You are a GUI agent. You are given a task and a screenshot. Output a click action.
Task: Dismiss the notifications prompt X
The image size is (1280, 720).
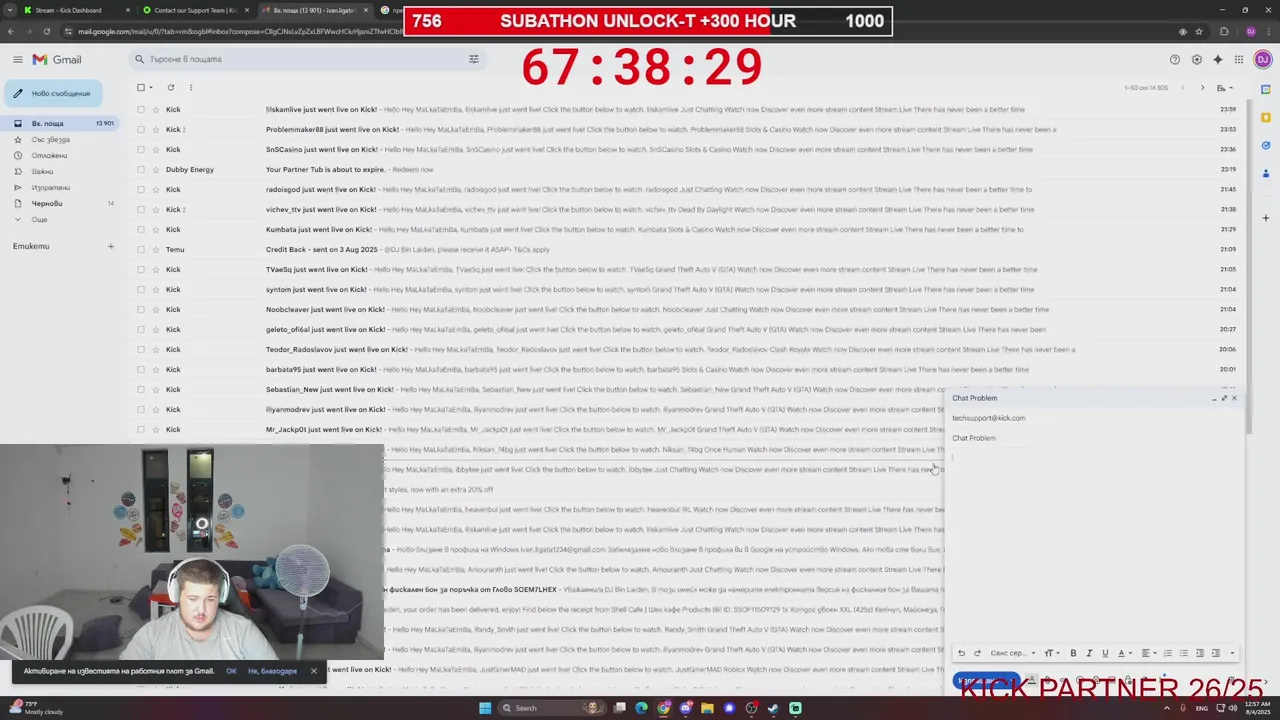(313, 671)
